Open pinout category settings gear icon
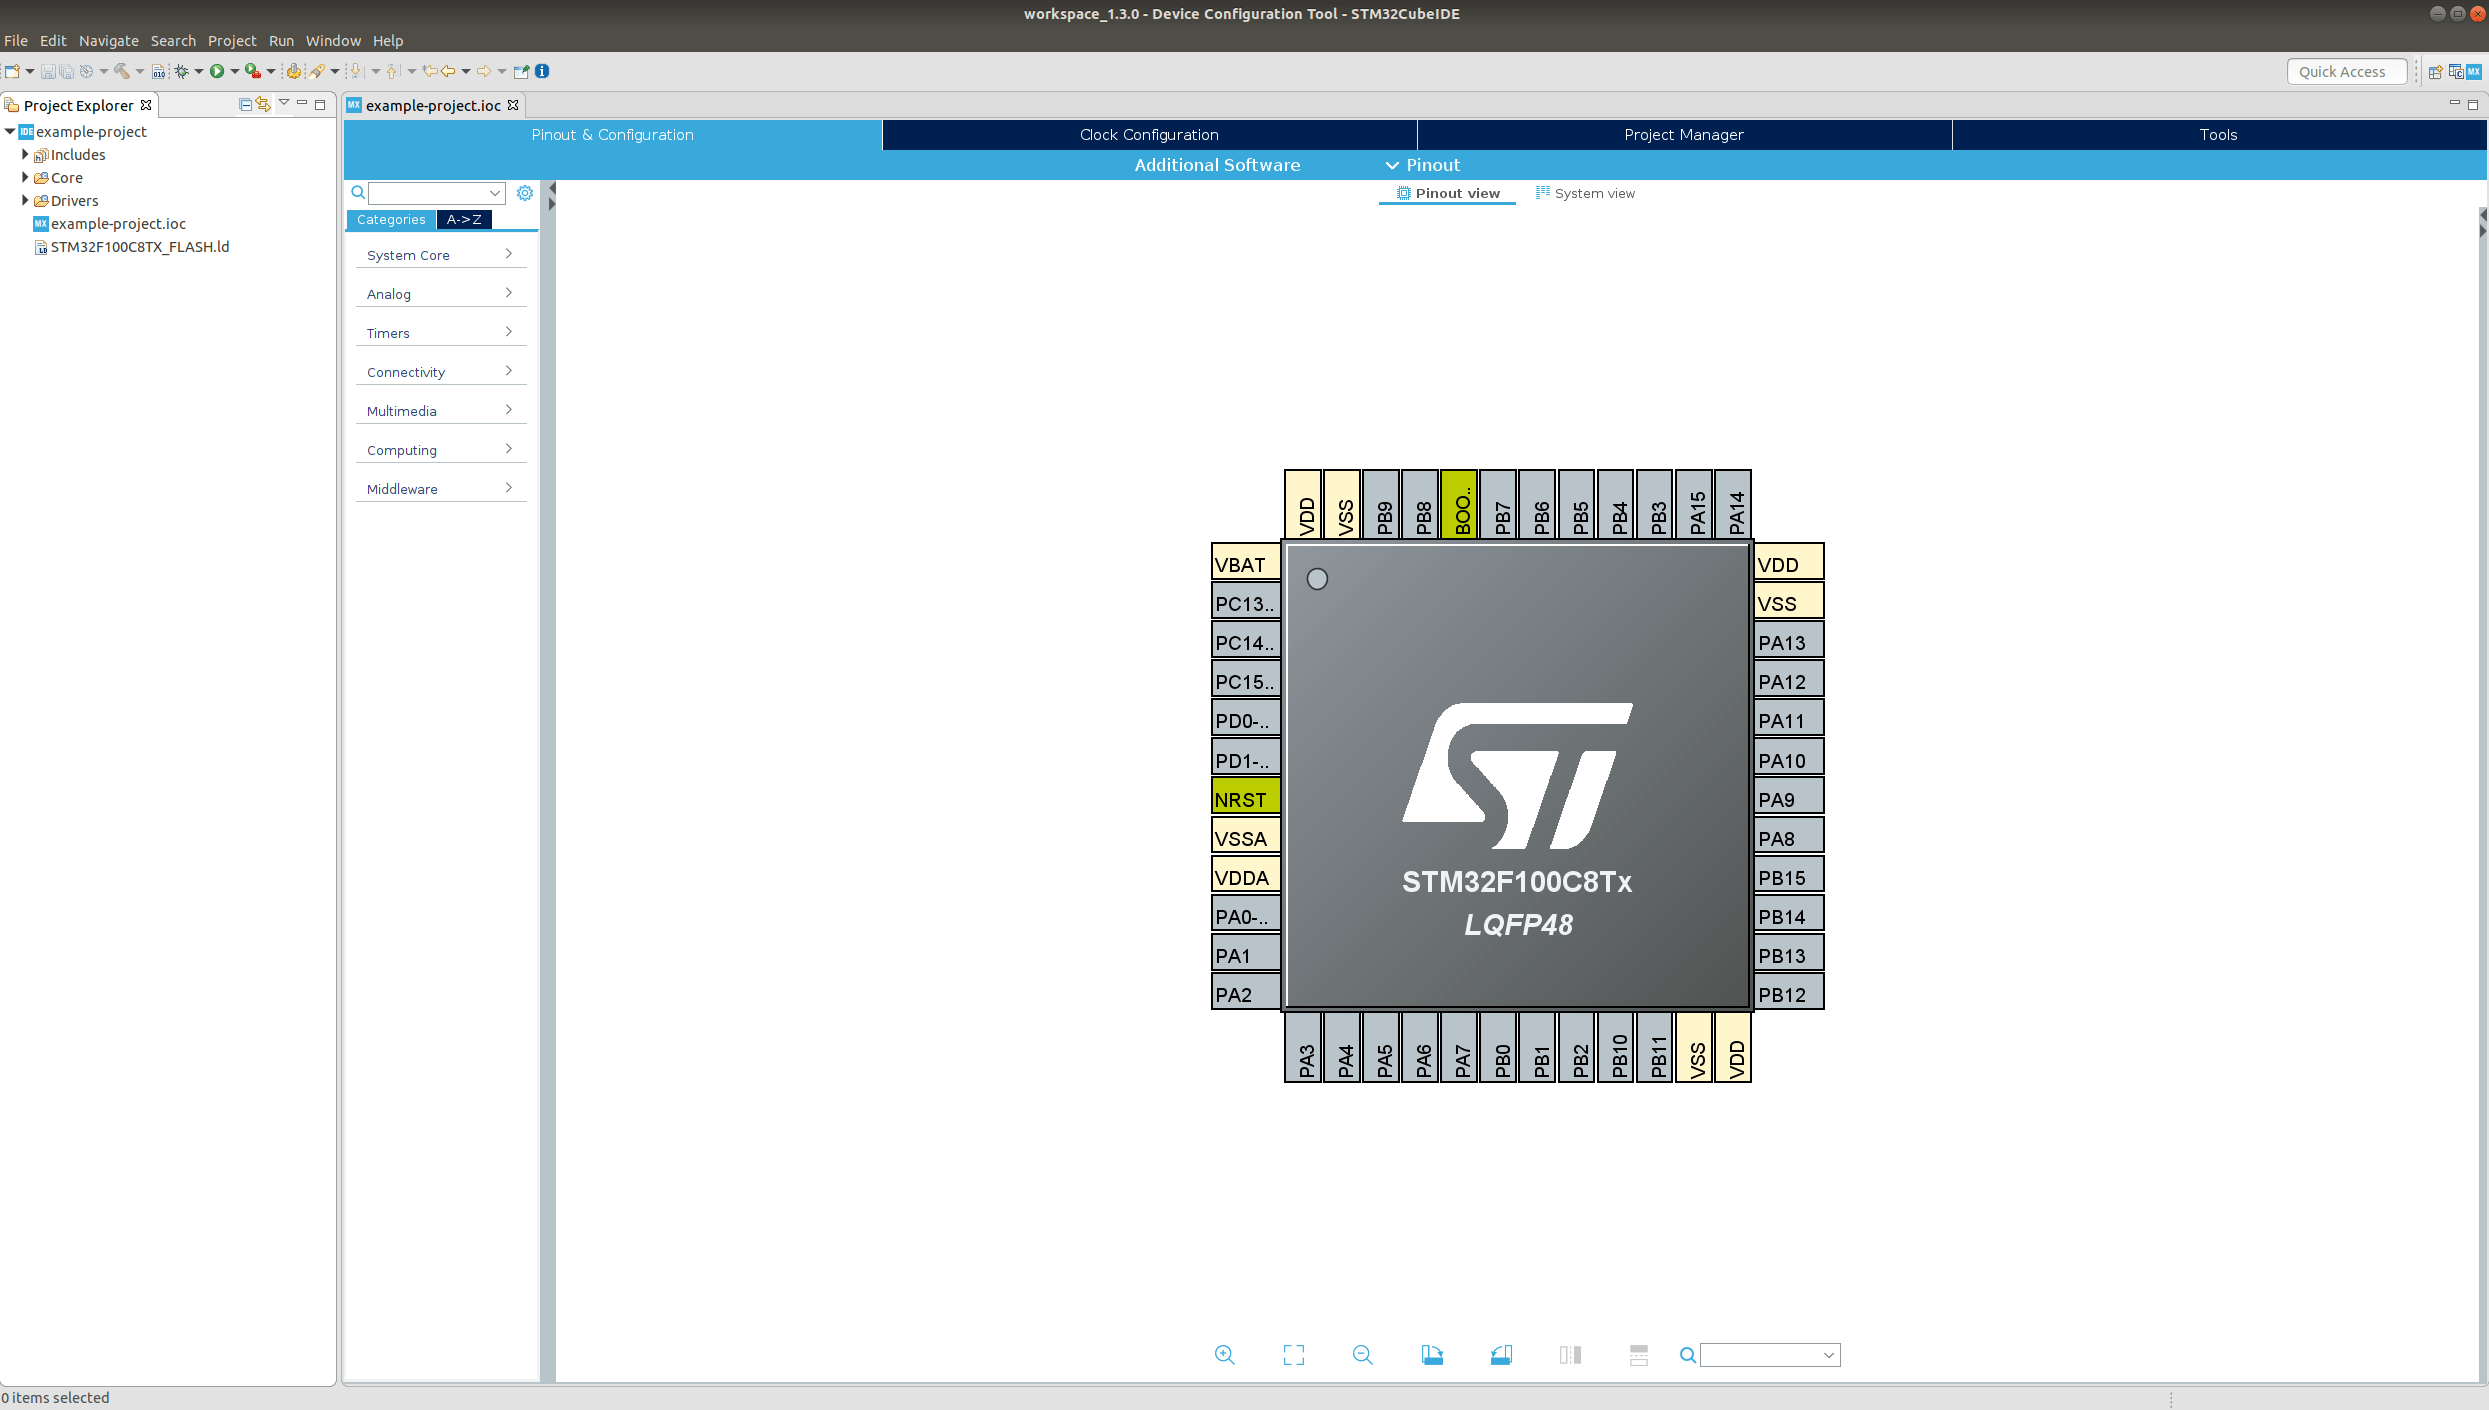This screenshot has height=1410, width=2489. [525, 193]
